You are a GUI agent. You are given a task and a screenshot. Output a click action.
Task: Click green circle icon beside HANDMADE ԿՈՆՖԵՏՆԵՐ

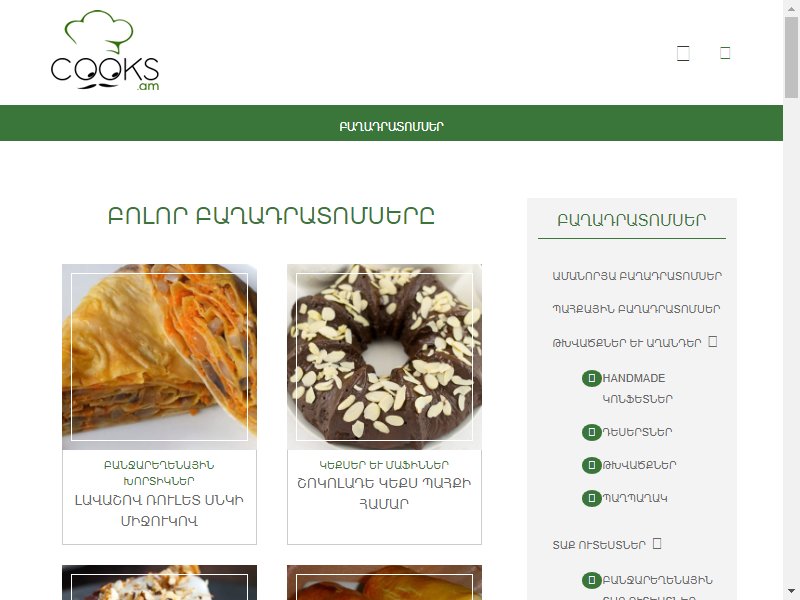591,378
